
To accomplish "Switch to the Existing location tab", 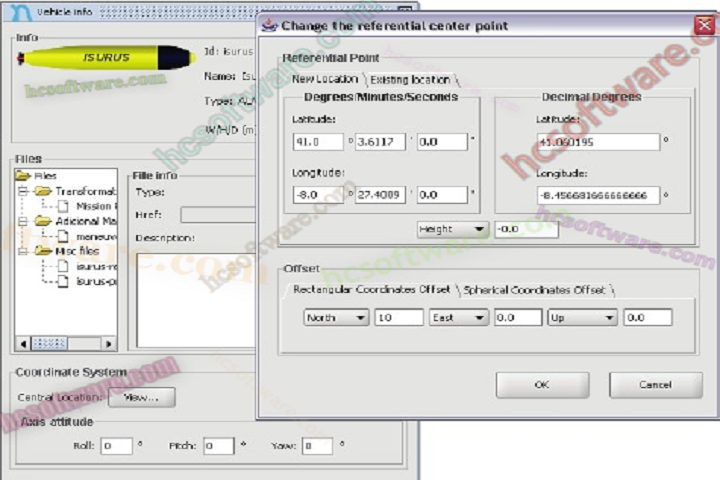I will [410, 79].
